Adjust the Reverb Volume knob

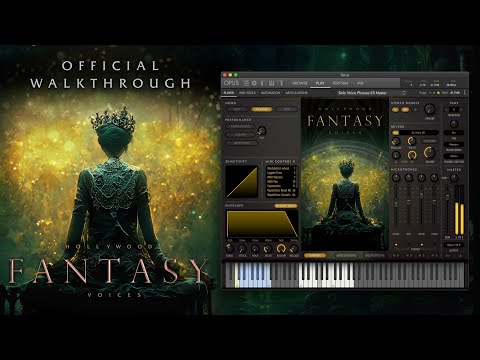[430, 153]
